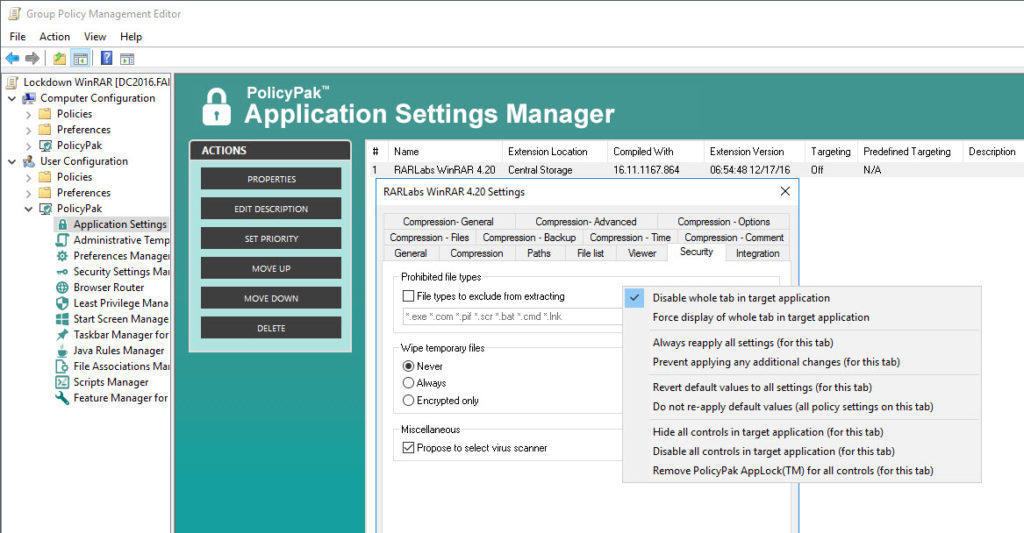Select the Never wipe temporary files radio
1024x533 pixels.
[x=409, y=366]
